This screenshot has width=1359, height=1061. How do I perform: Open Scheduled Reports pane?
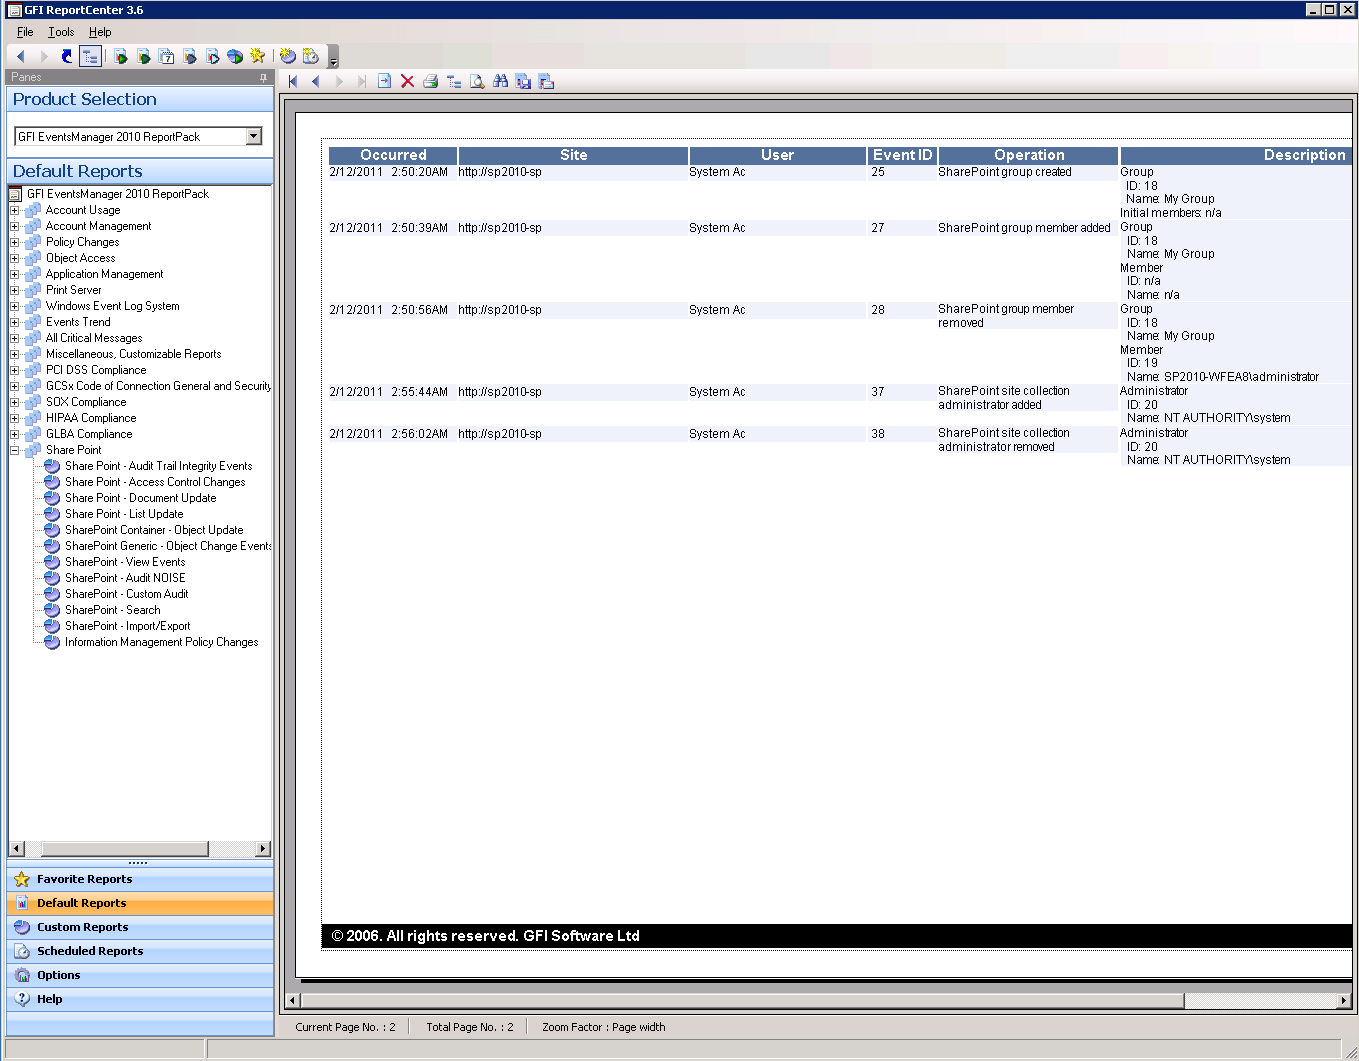point(140,951)
